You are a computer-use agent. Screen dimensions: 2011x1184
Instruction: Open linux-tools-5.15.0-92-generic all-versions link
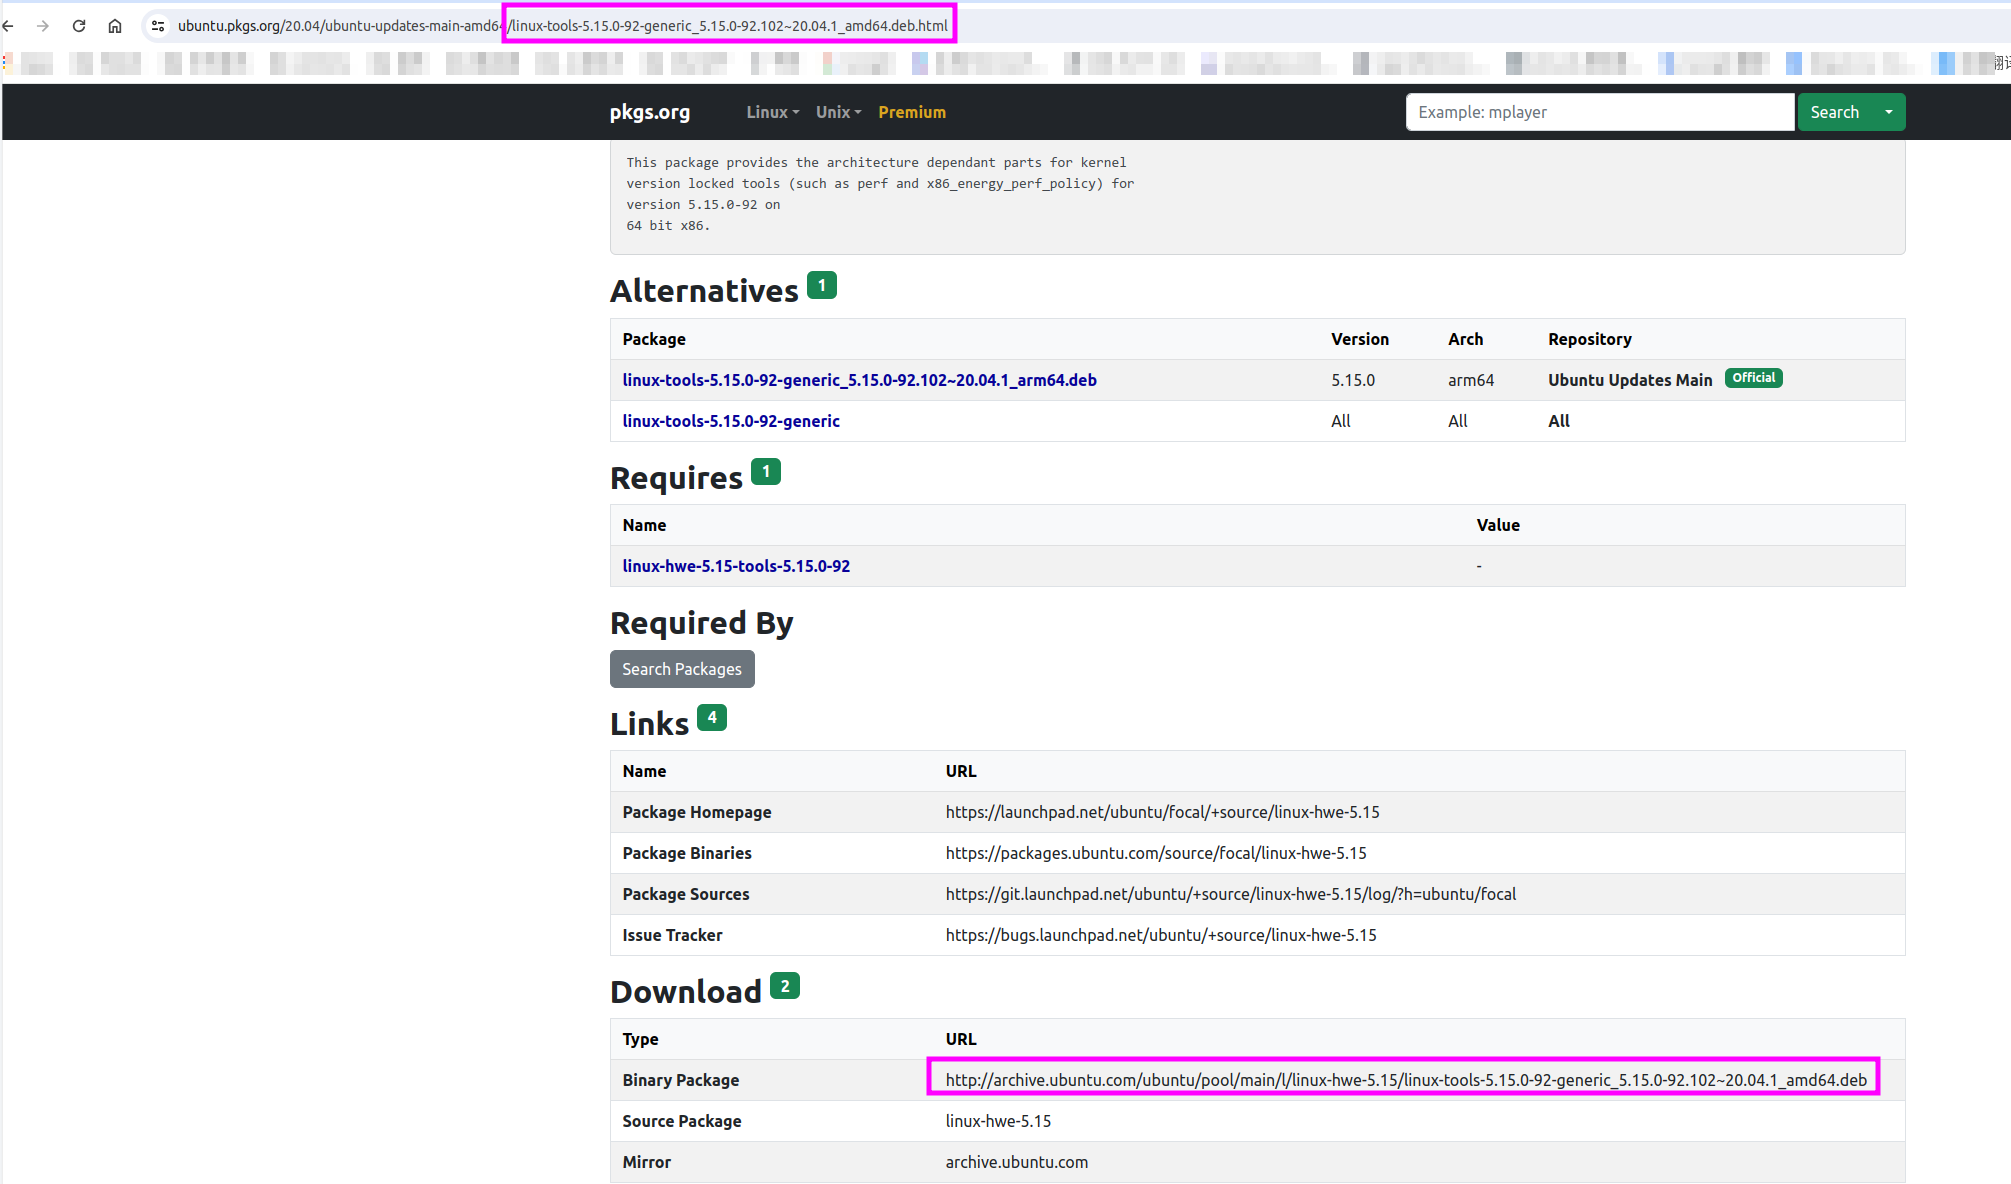point(731,421)
